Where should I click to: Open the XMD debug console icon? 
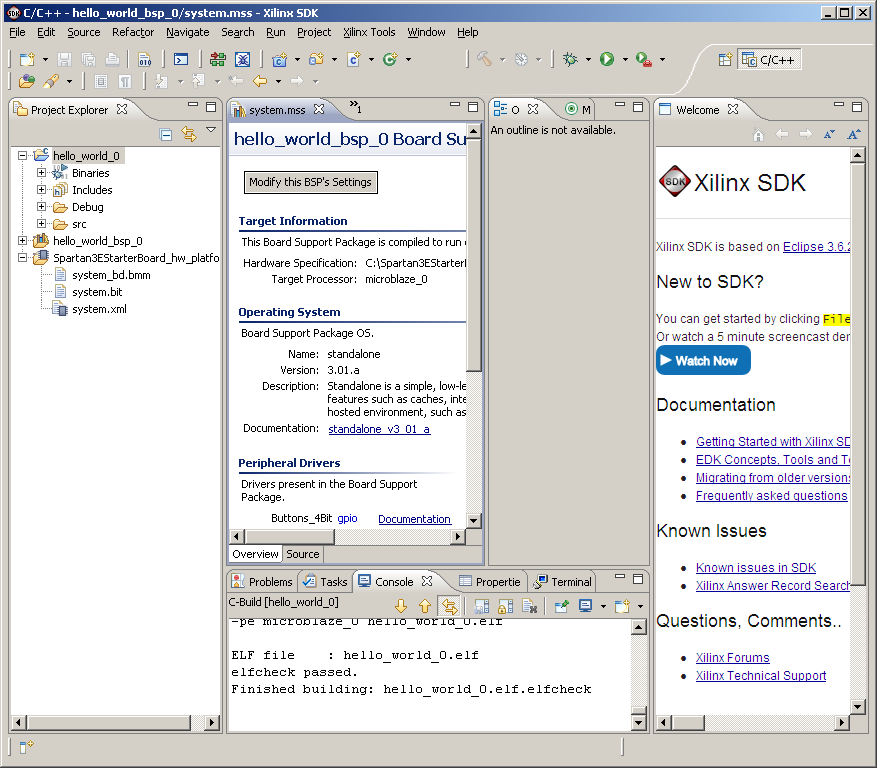click(x=243, y=59)
